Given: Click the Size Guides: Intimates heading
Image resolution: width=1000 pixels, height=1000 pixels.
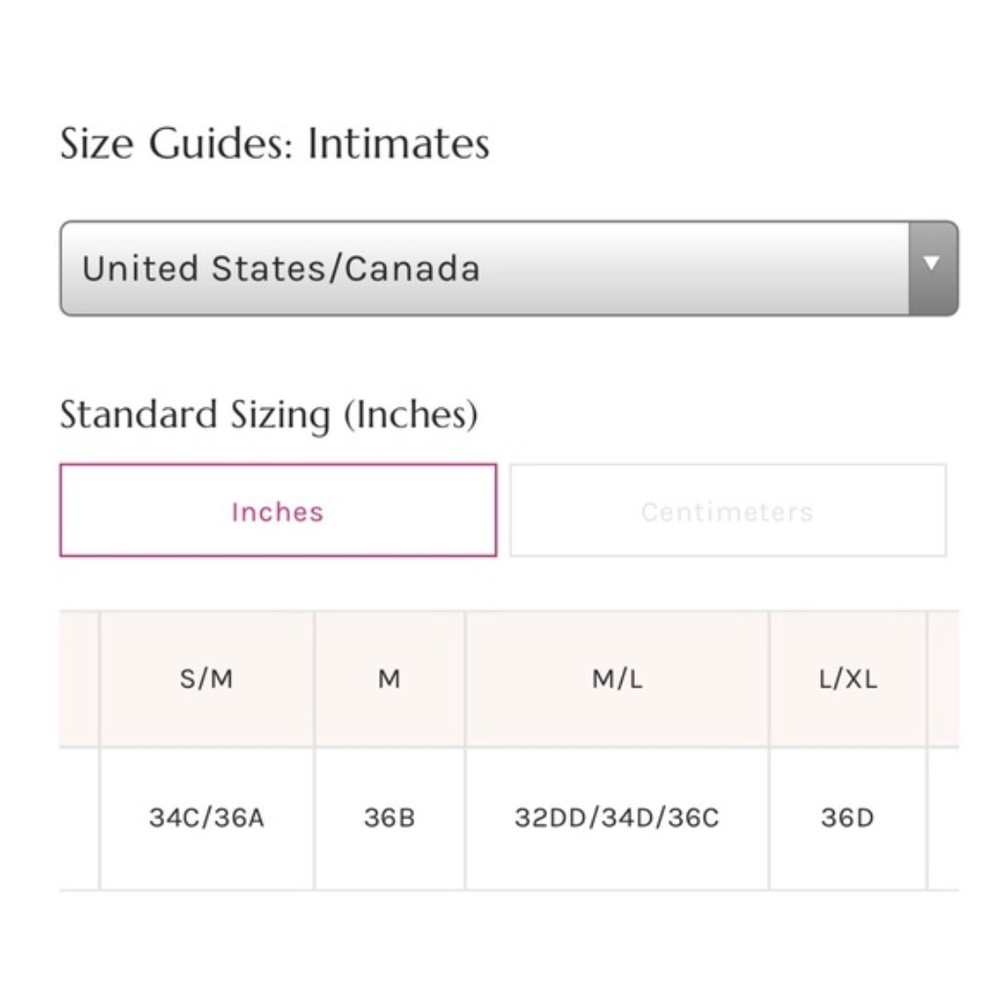Looking at the screenshot, I should point(275,144).
